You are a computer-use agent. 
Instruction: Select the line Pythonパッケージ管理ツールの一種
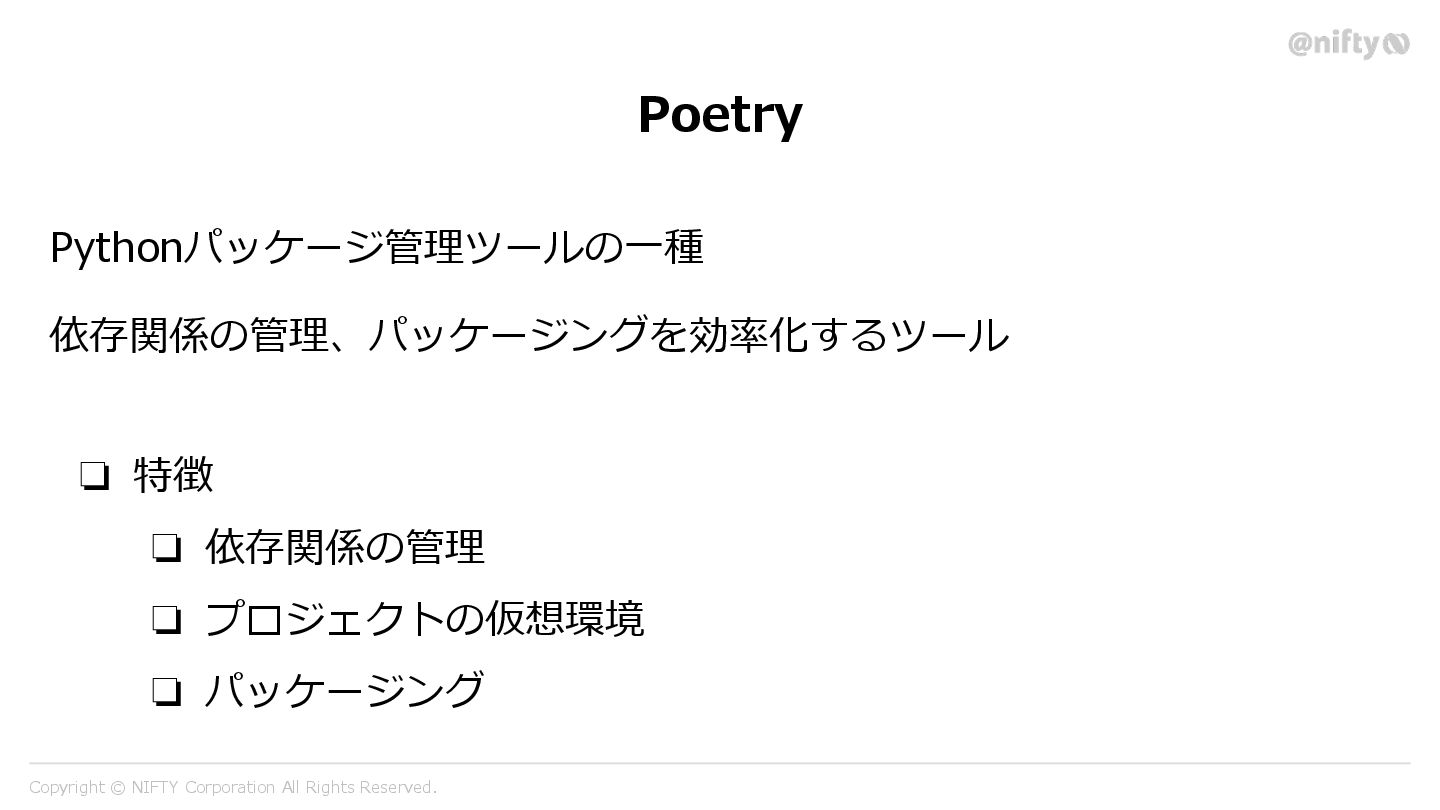point(377,247)
